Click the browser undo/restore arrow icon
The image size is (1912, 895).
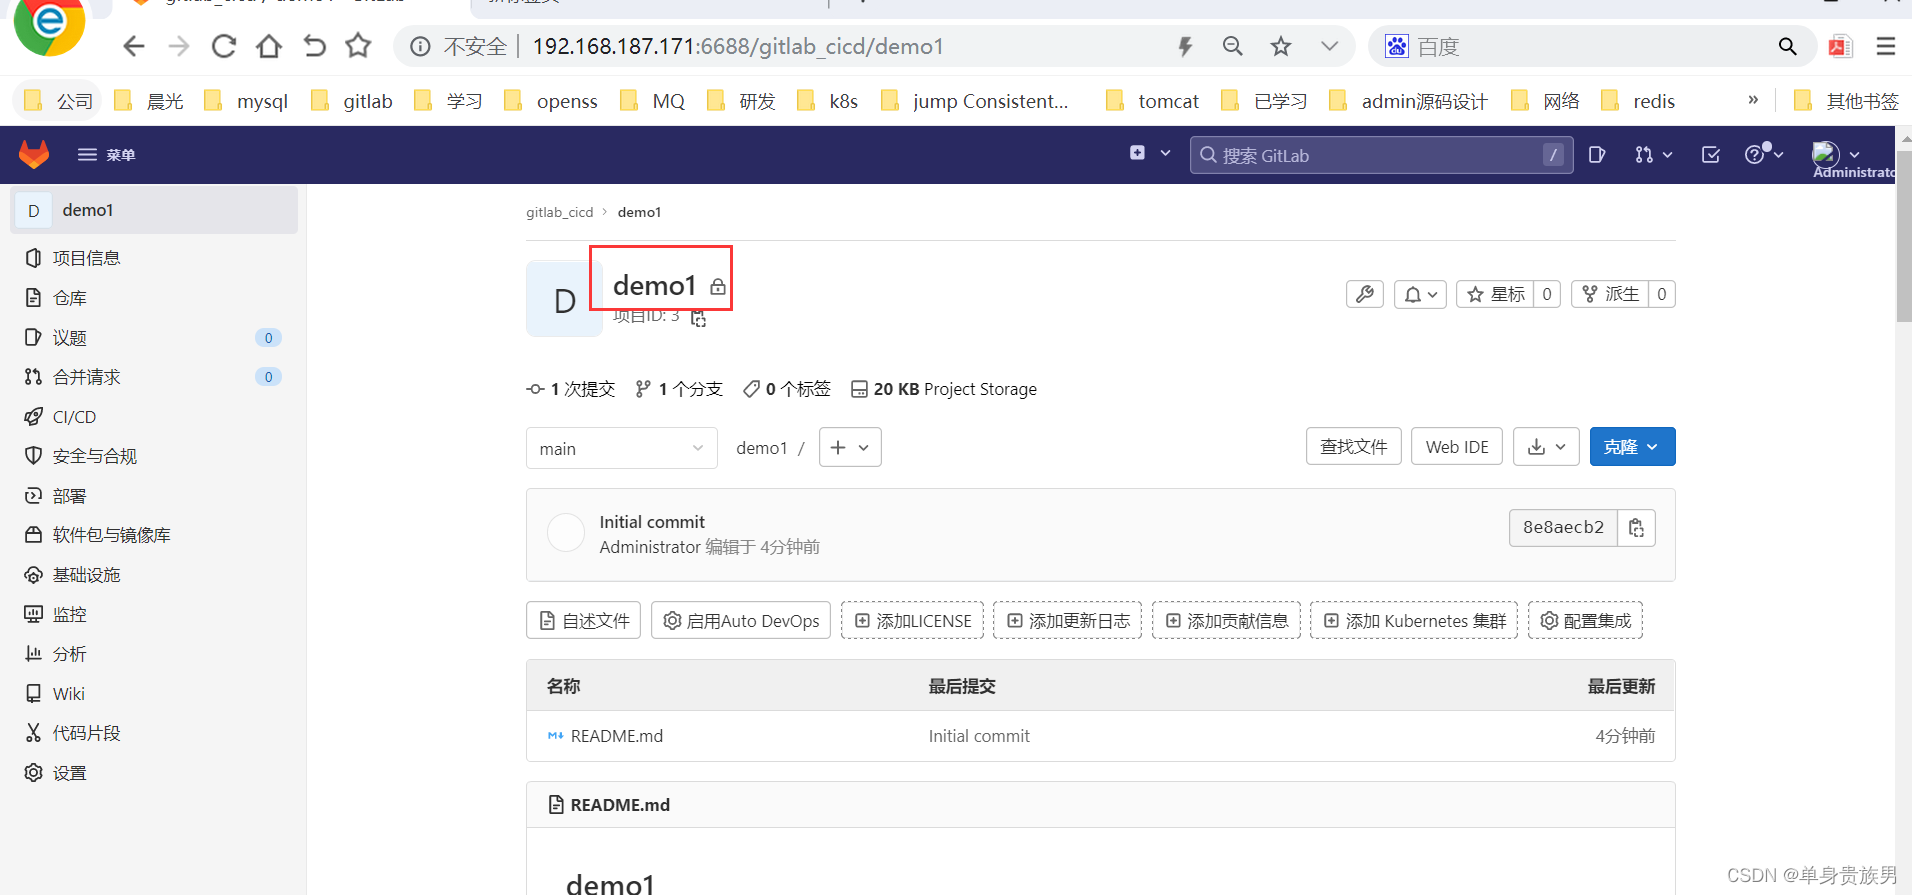(x=314, y=46)
